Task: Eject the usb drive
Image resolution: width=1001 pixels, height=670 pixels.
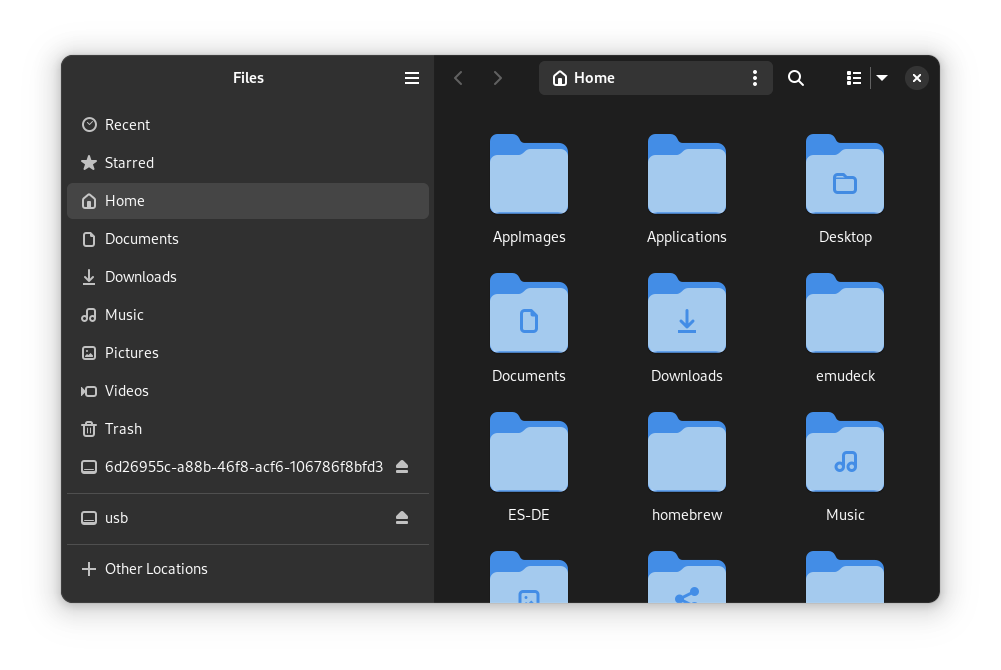Action: [402, 518]
